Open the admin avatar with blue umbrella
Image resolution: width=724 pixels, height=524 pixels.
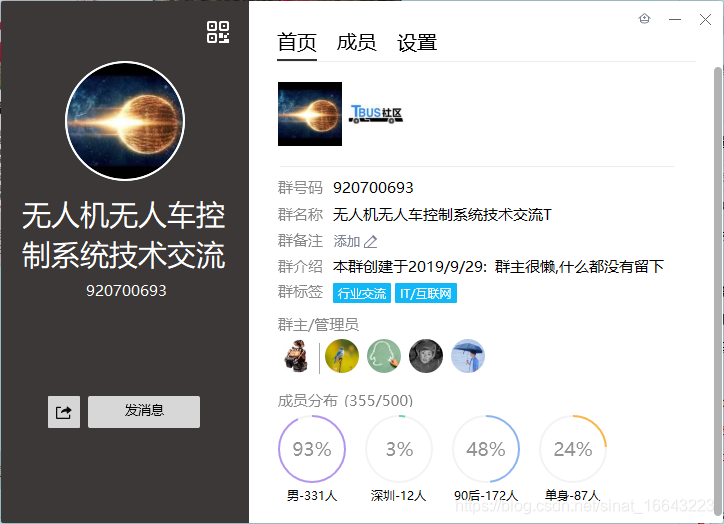468,356
